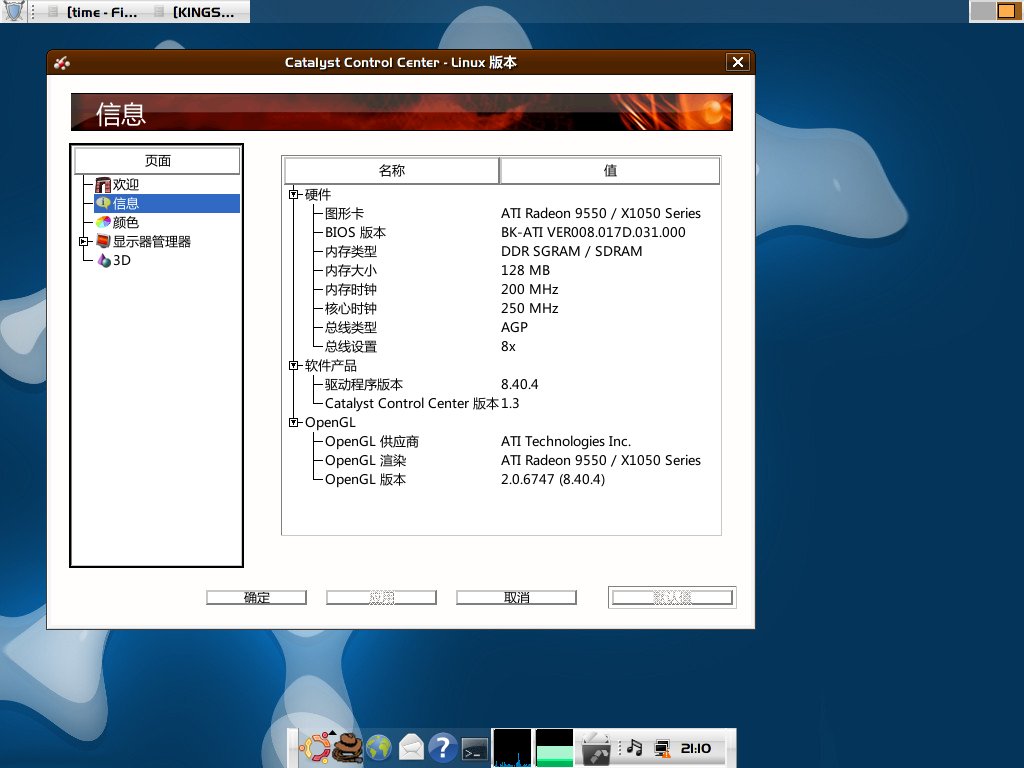Collapse the 软件产品 tree section
Screen dimensions: 1024x768
pyautogui.click(x=294, y=366)
